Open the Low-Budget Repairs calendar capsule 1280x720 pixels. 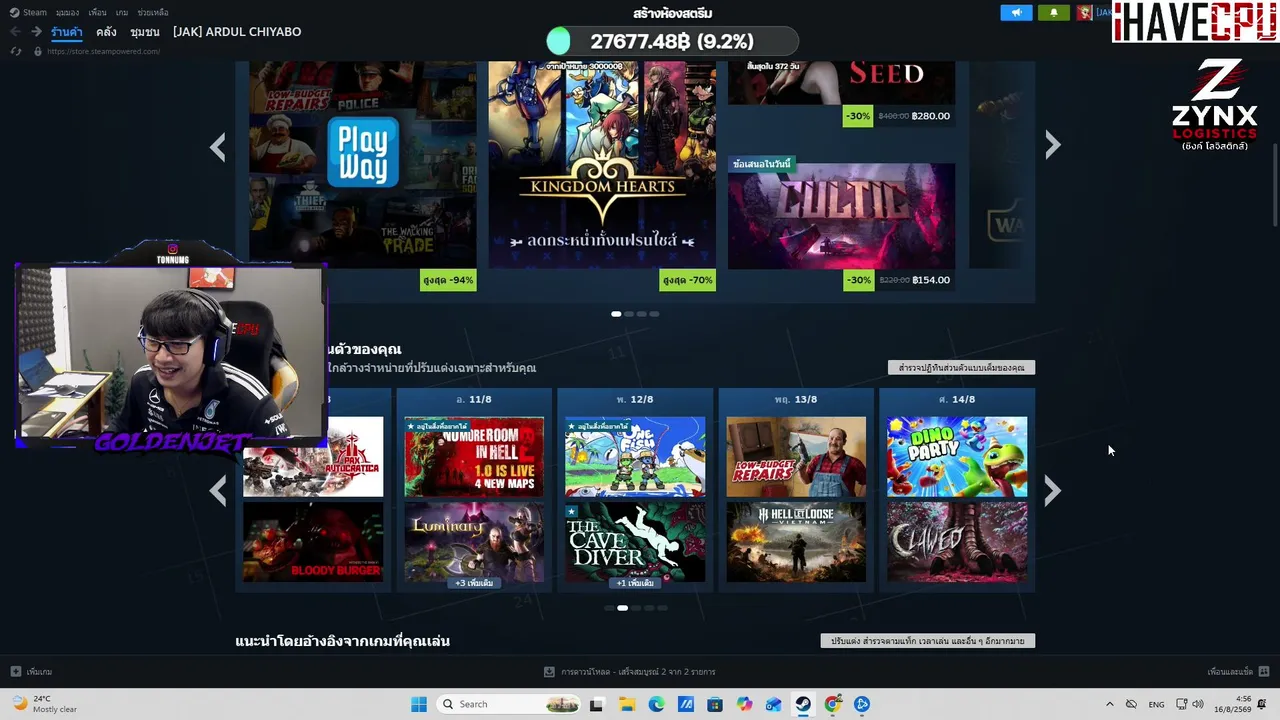coord(796,457)
